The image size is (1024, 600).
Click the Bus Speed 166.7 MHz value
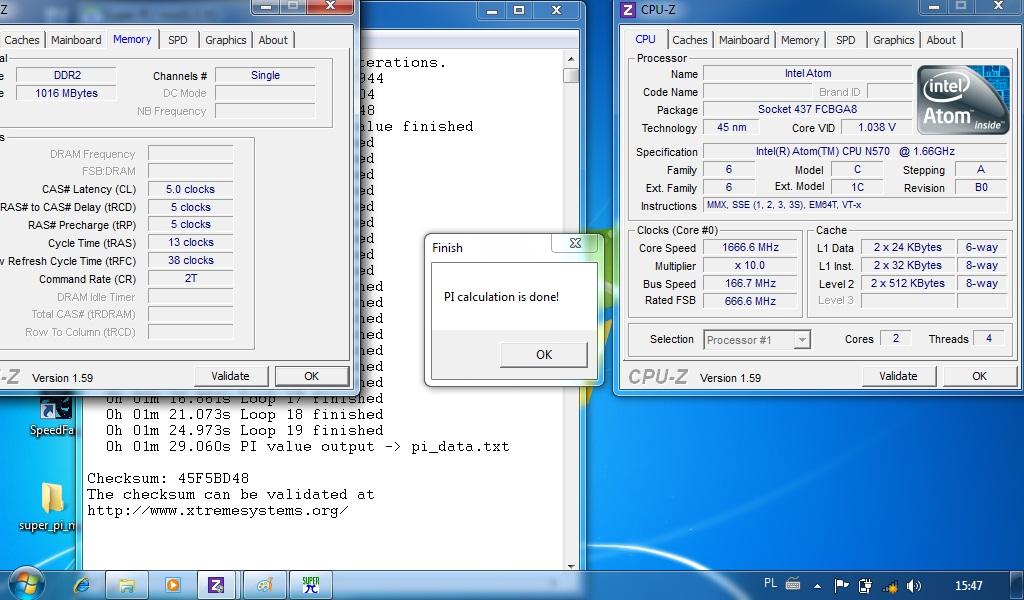[750, 283]
